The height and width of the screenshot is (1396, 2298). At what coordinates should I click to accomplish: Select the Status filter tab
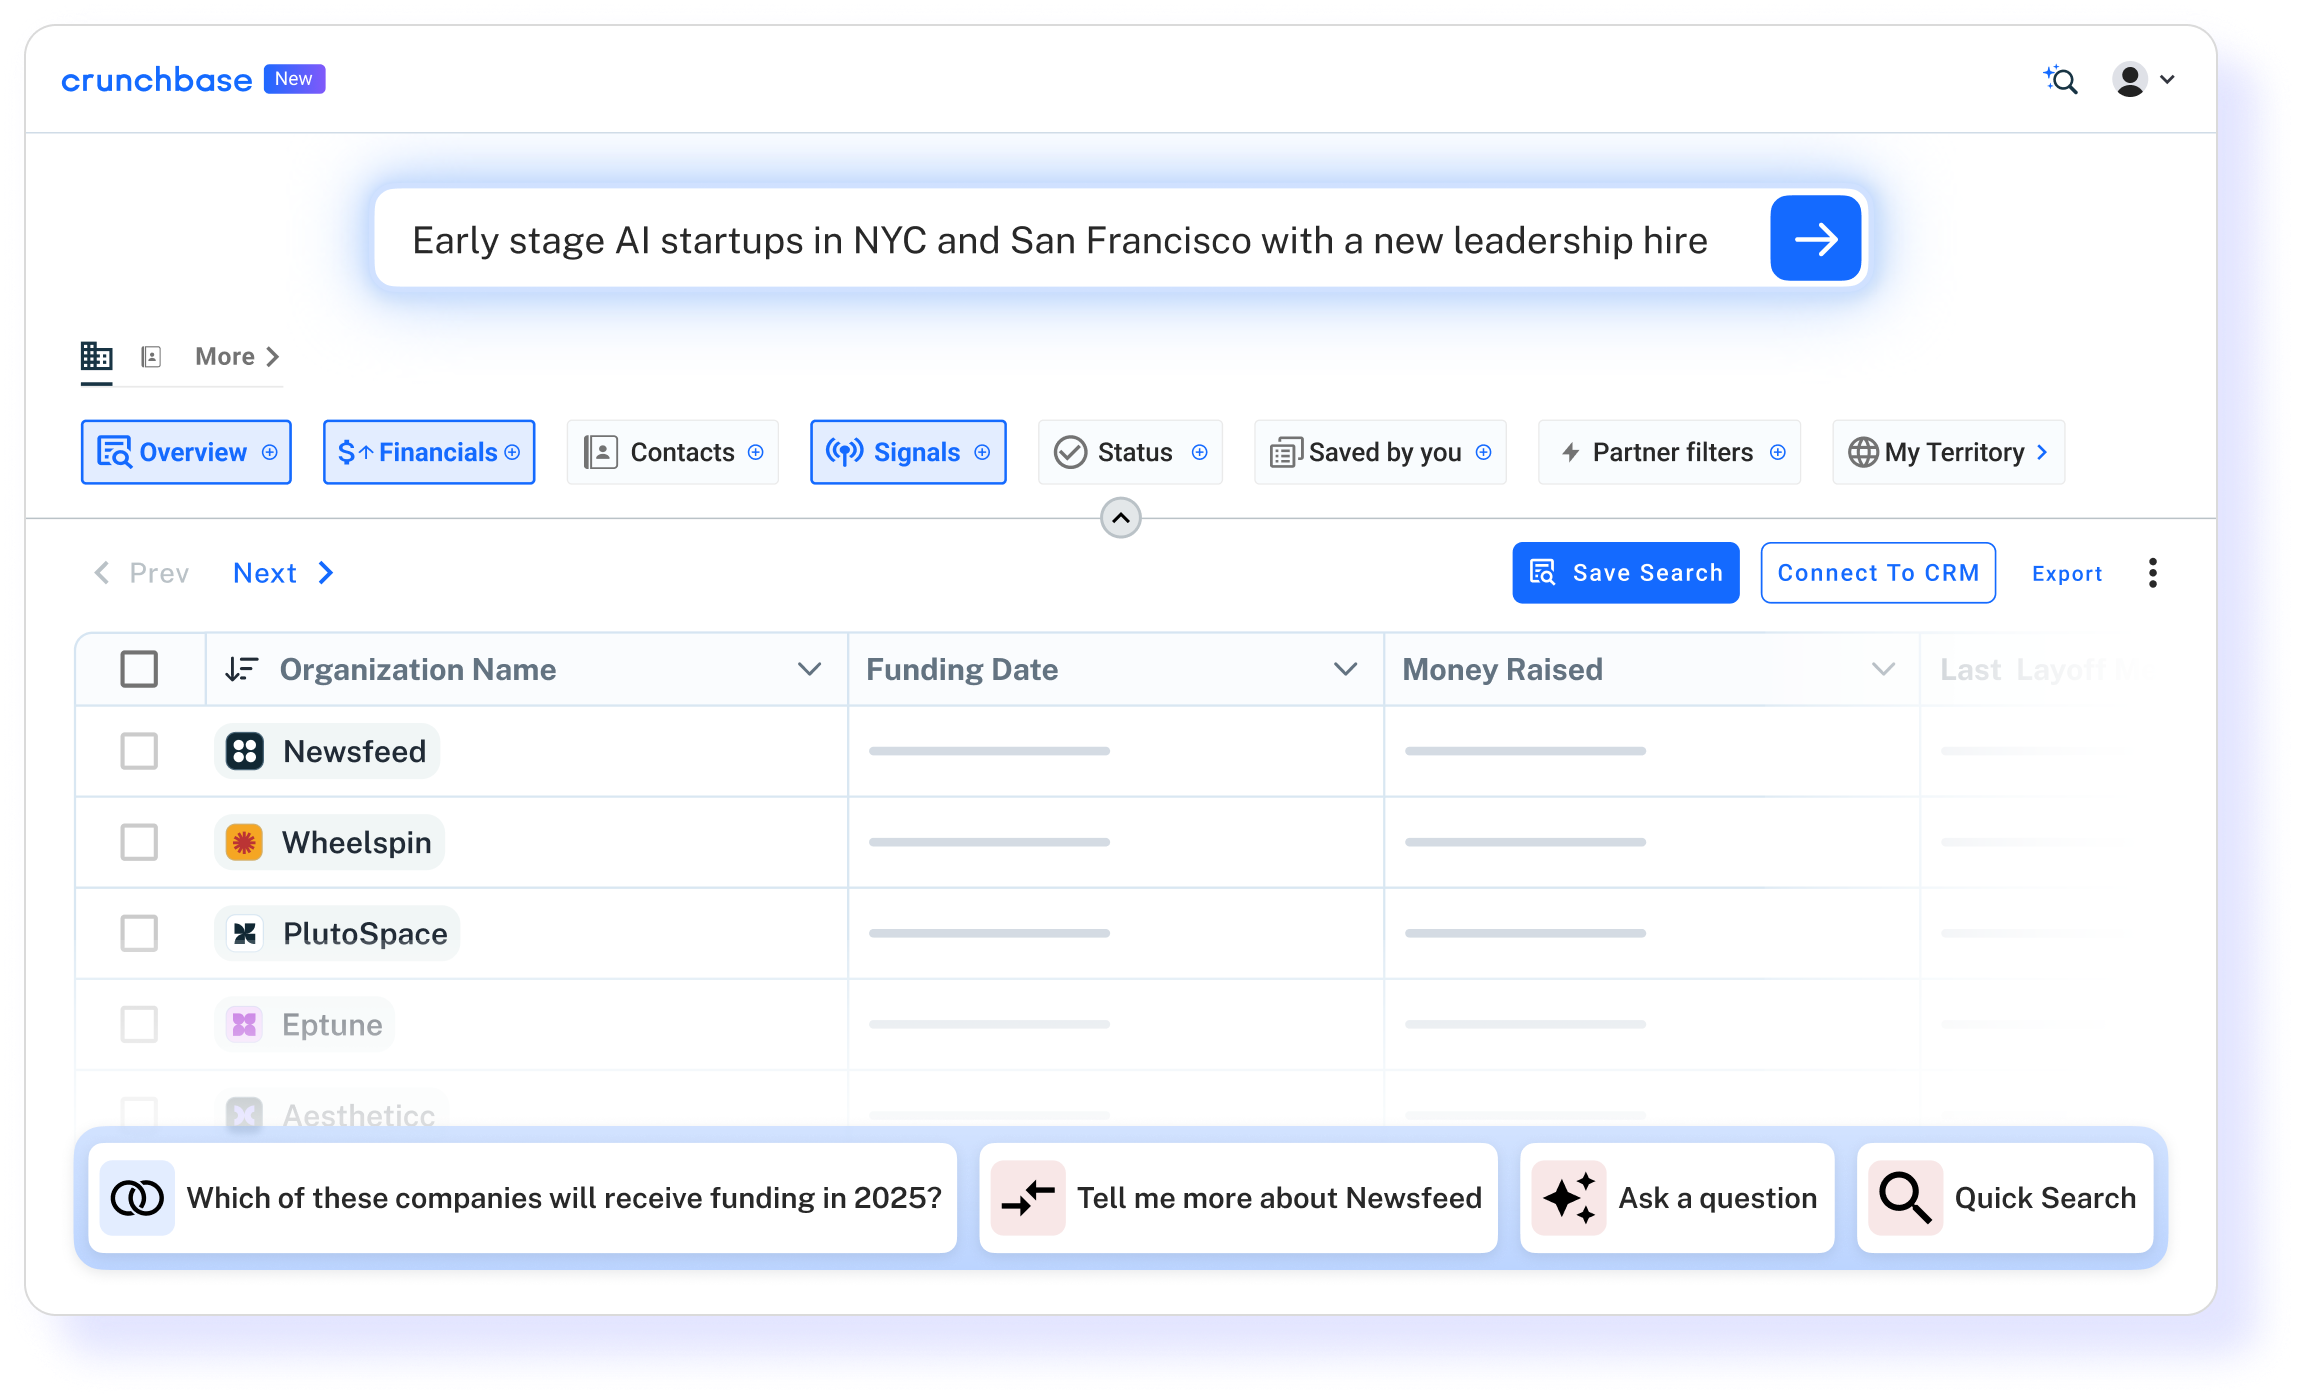tap(1130, 452)
